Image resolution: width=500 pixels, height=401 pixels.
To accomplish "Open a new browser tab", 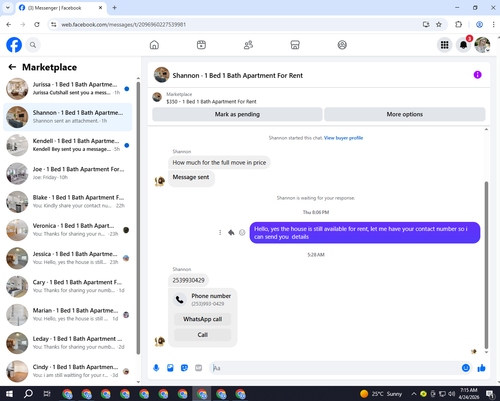I will pyautogui.click(x=114, y=7).
